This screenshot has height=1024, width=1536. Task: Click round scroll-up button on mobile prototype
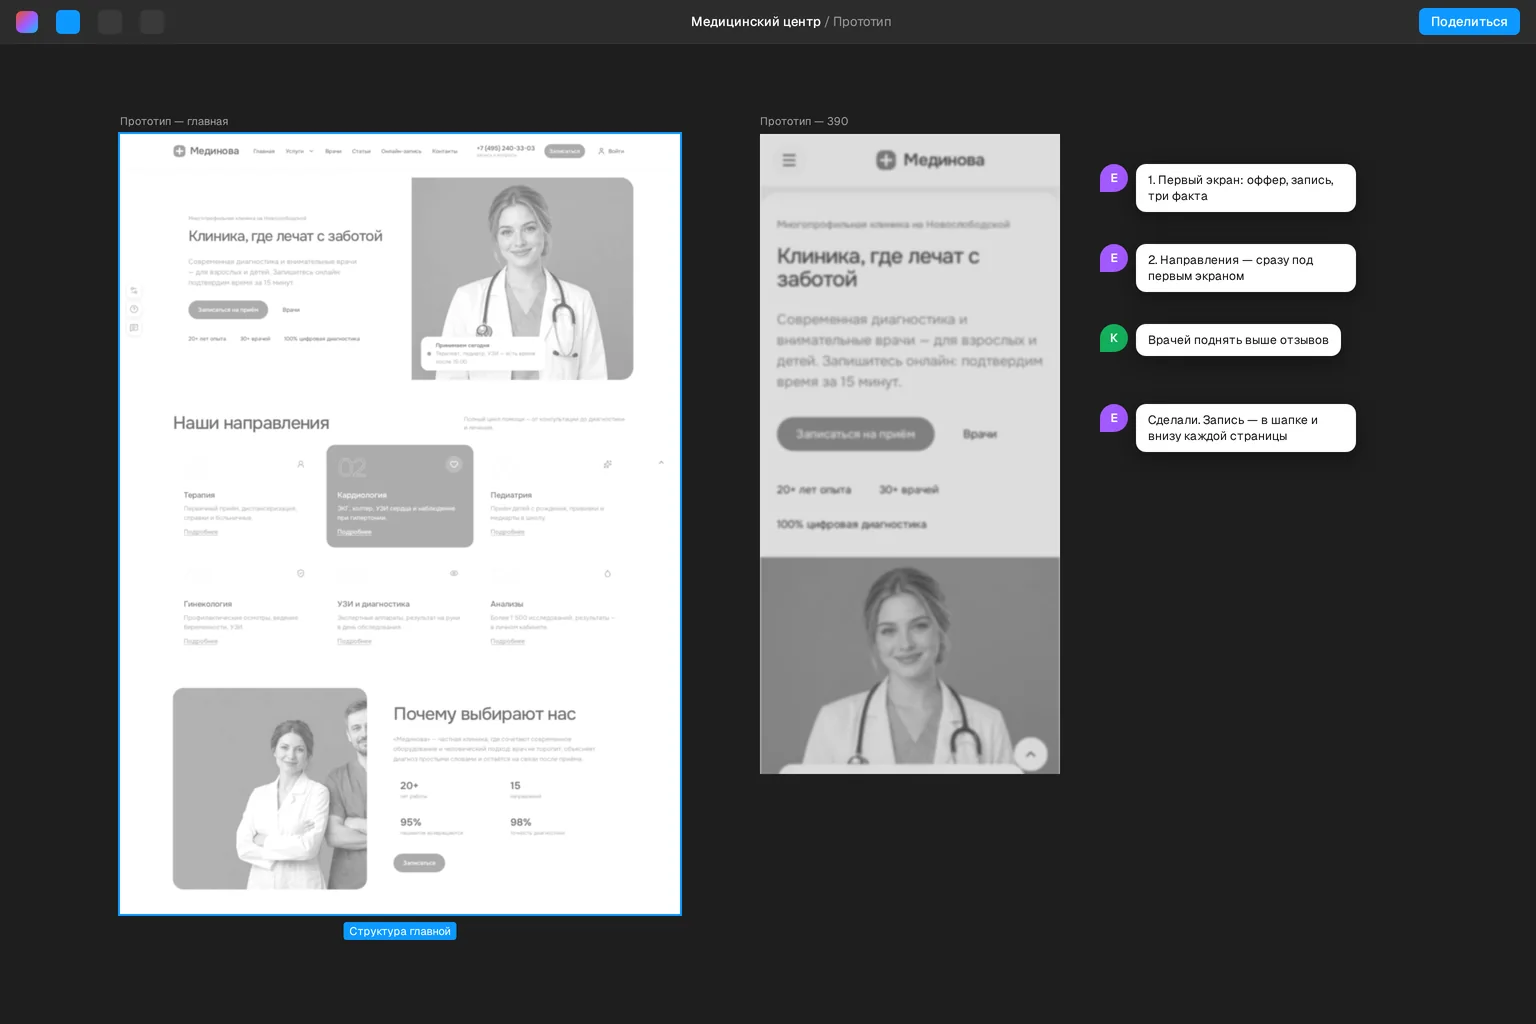(1030, 754)
